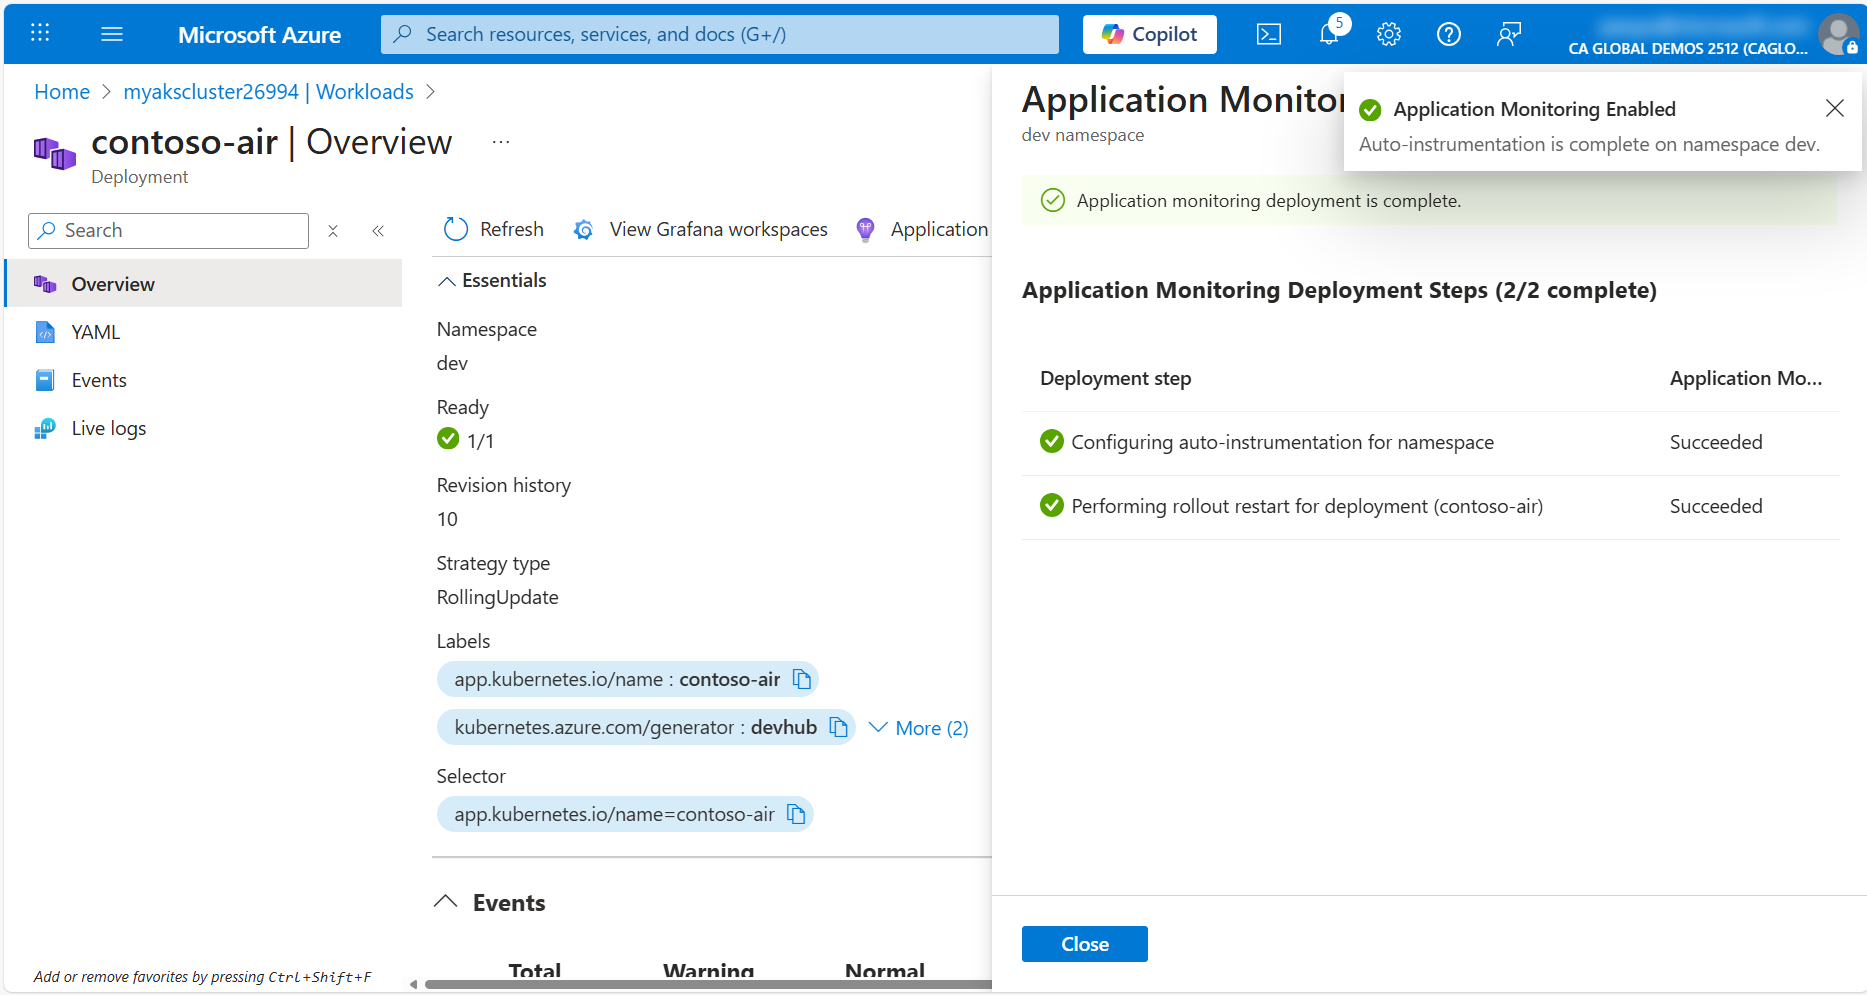Dismiss the Application Monitoring Enabled notification
The height and width of the screenshot is (995, 1867).
pyautogui.click(x=1834, y=108)
